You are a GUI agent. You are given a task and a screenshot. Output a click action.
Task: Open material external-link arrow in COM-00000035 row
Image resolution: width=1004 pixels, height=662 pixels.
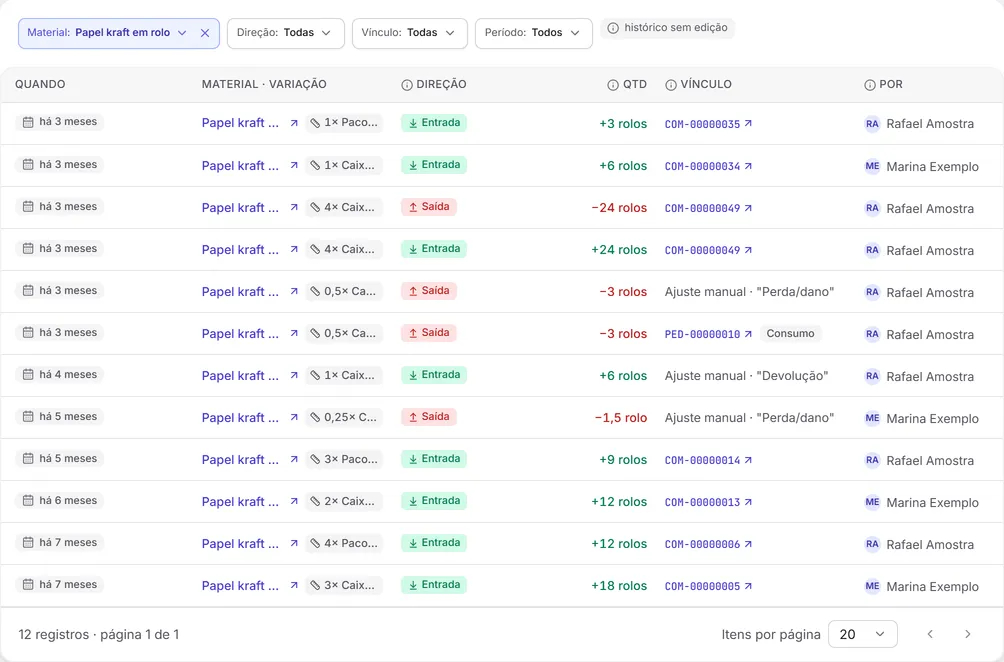(x=294, y=124)
